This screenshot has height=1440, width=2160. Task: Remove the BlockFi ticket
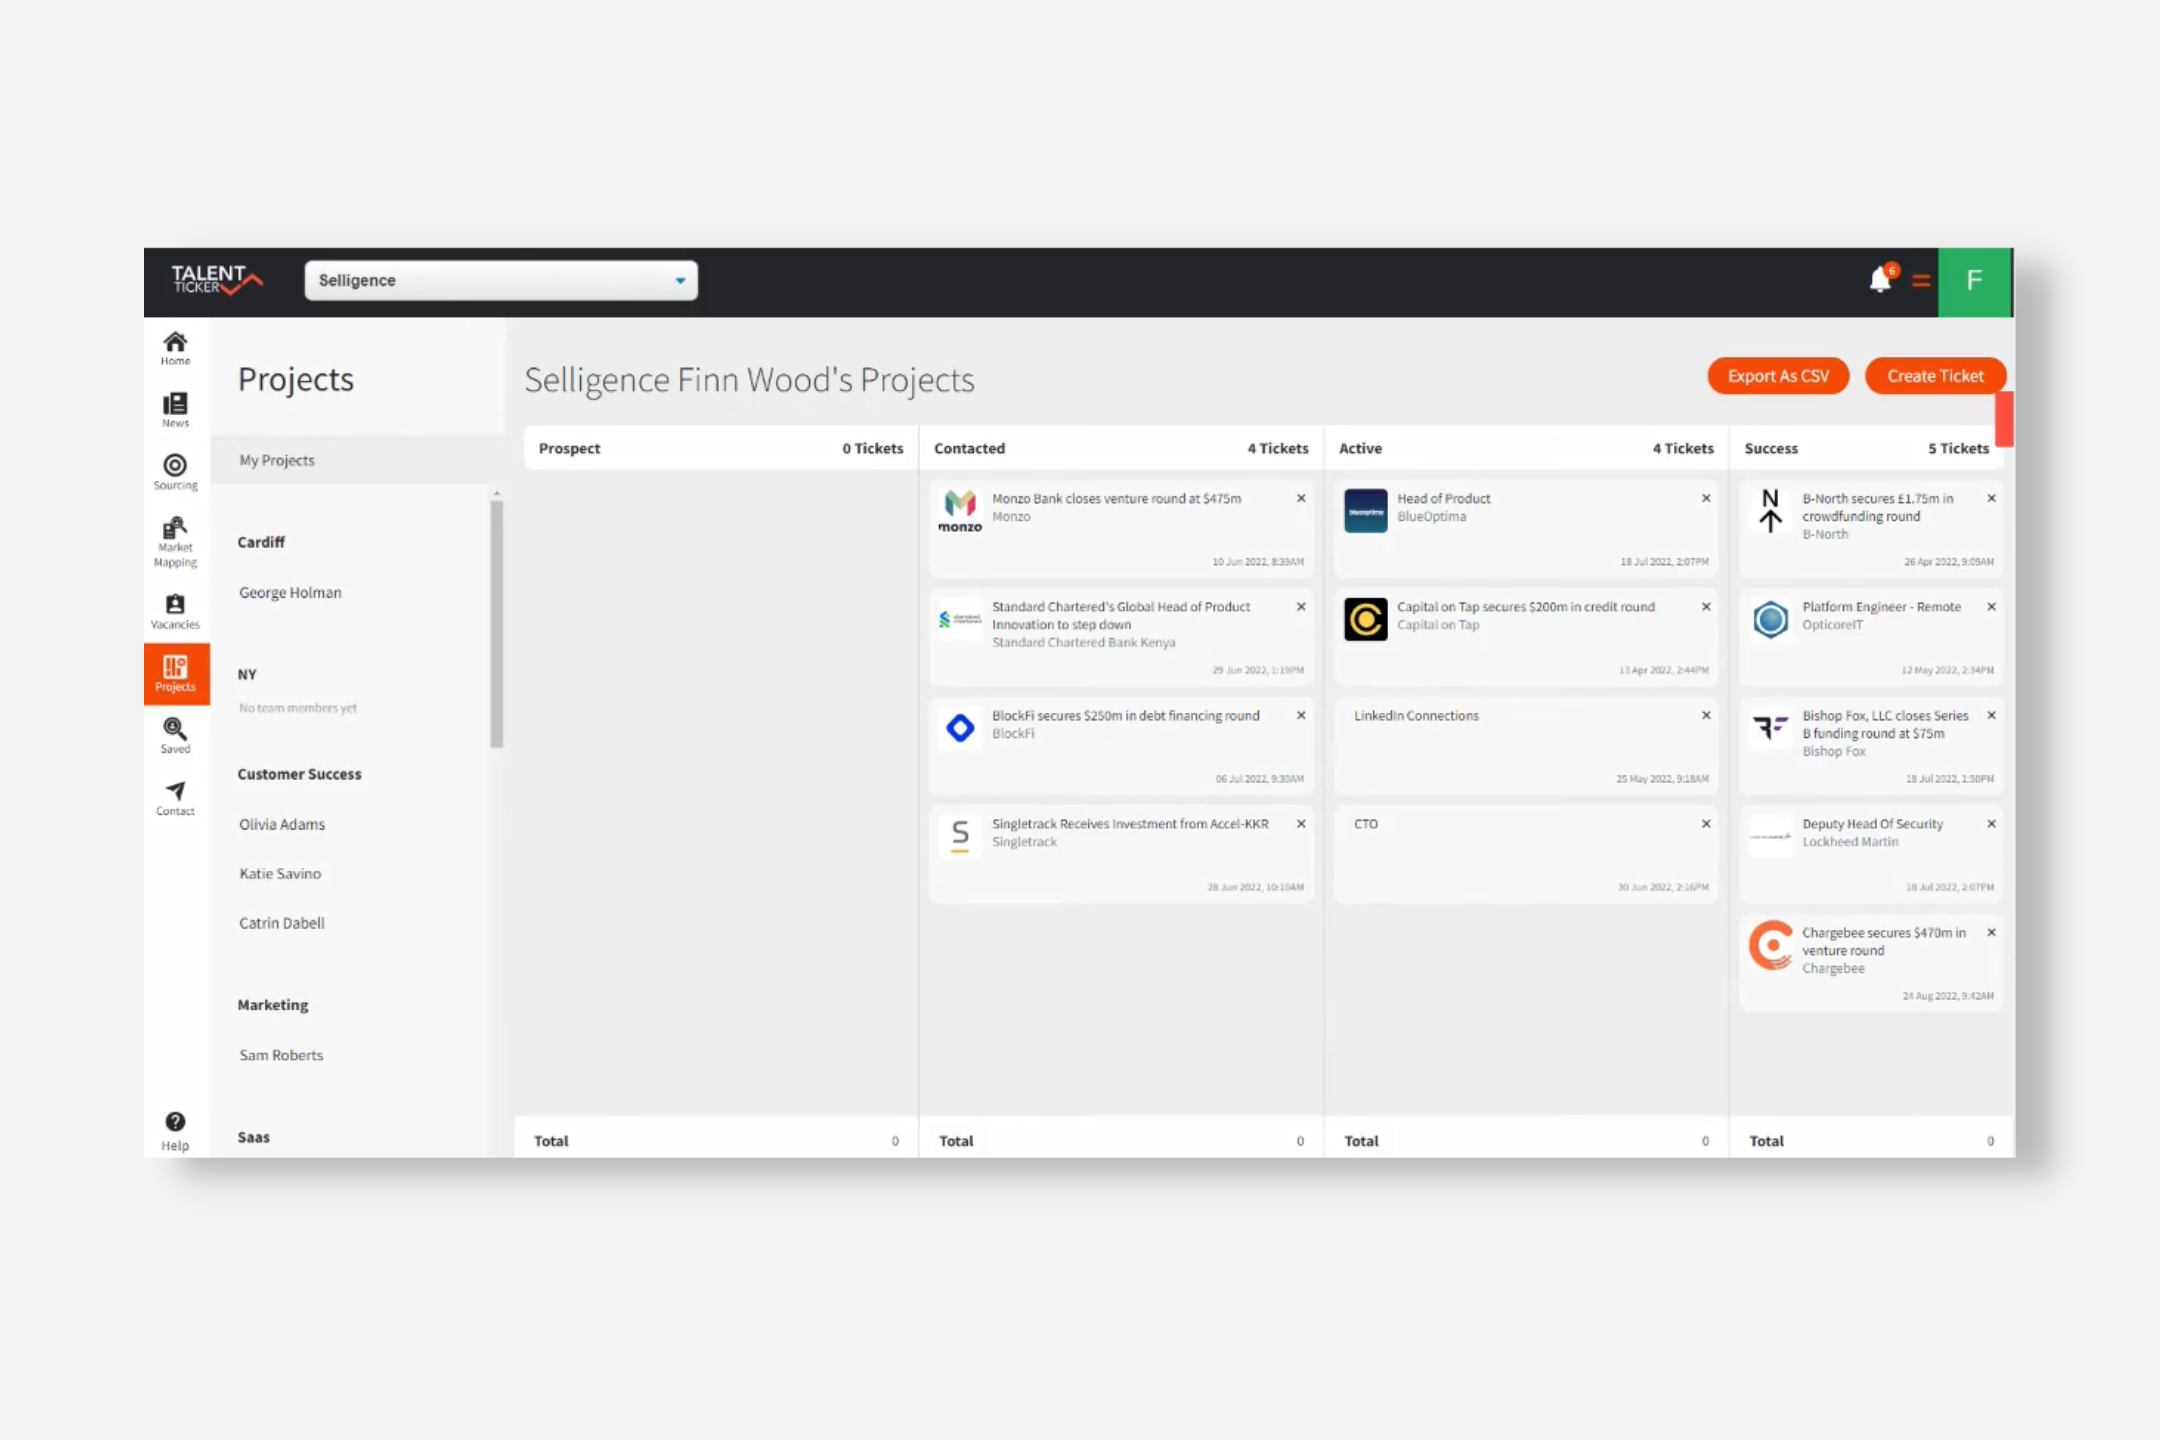click(x=1301, y=715)
